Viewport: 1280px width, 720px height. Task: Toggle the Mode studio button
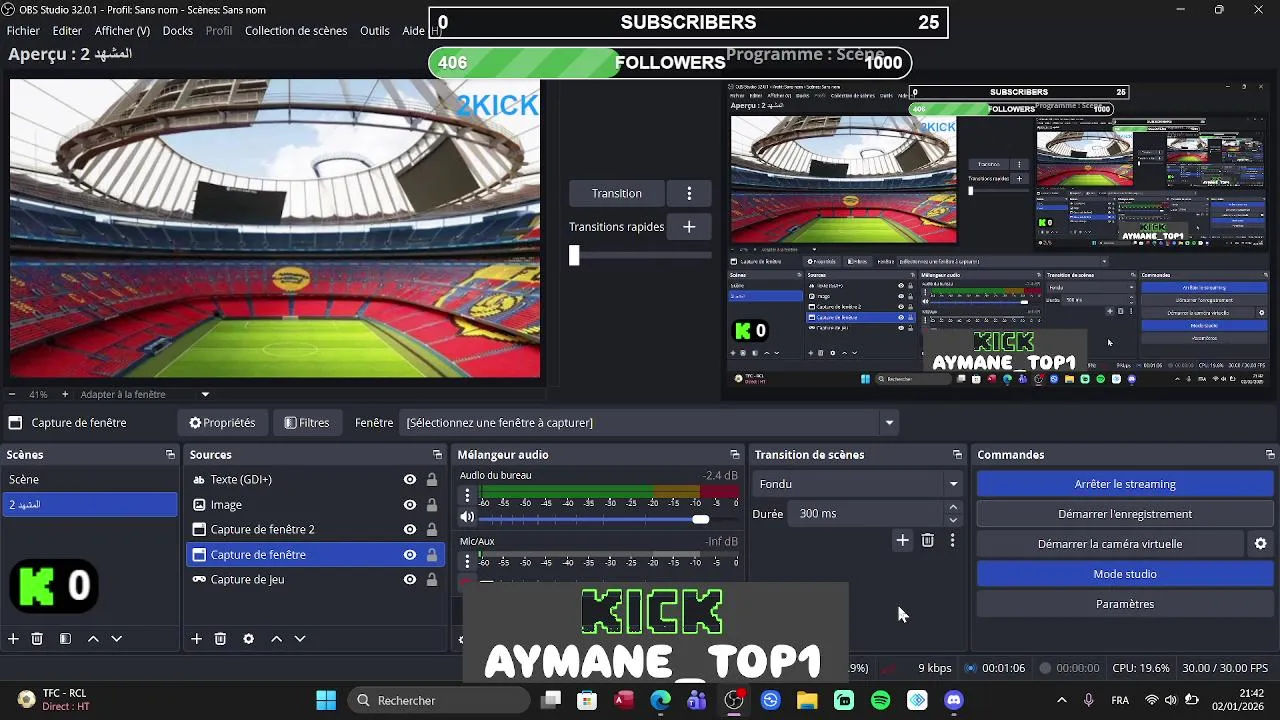1125,574
